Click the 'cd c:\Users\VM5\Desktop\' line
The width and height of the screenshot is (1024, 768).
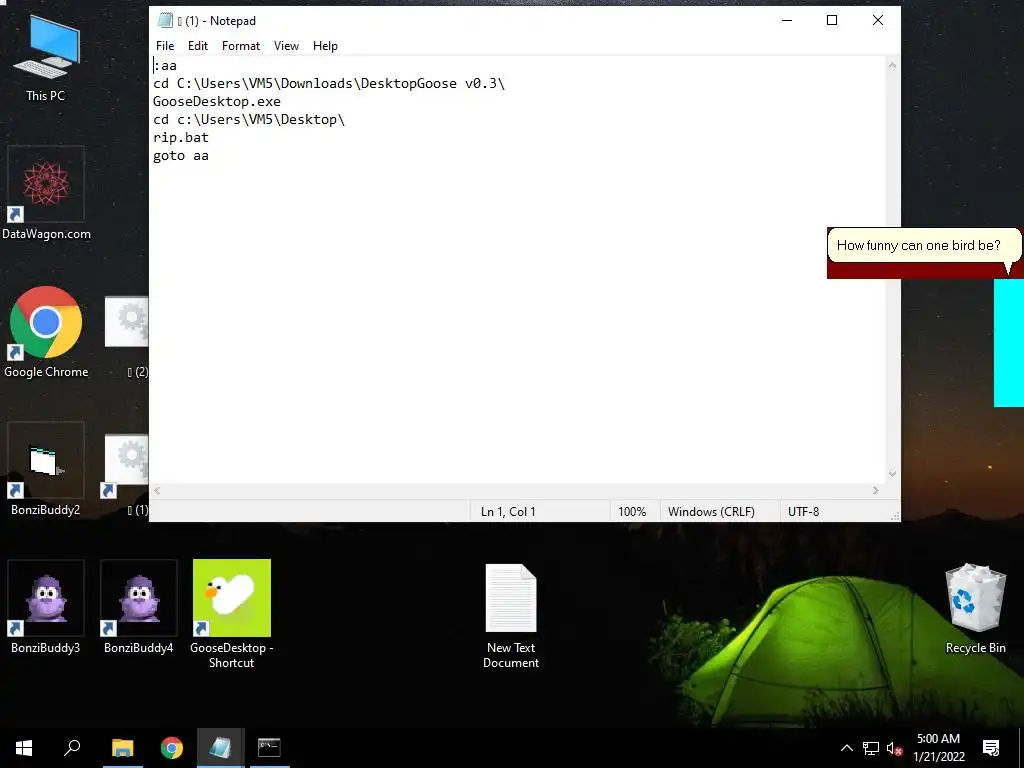(249, 120)
